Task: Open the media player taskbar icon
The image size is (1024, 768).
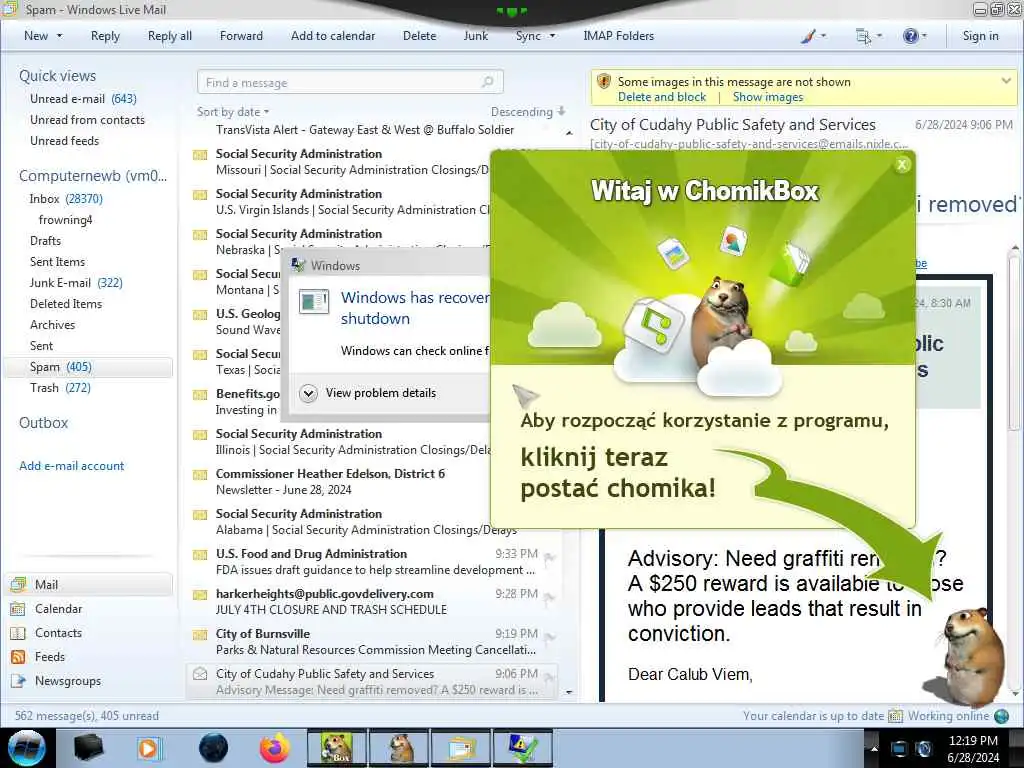Action: (149, 748)
